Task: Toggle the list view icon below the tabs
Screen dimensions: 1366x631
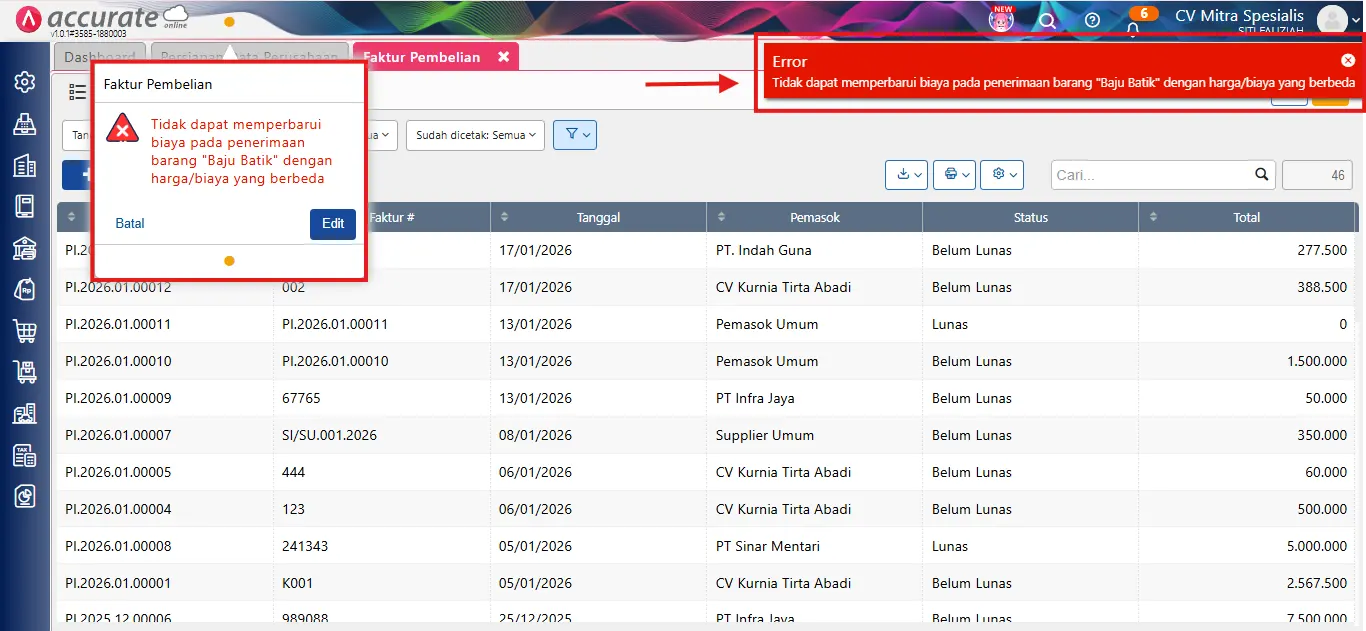Action: (x=76, y=91)
